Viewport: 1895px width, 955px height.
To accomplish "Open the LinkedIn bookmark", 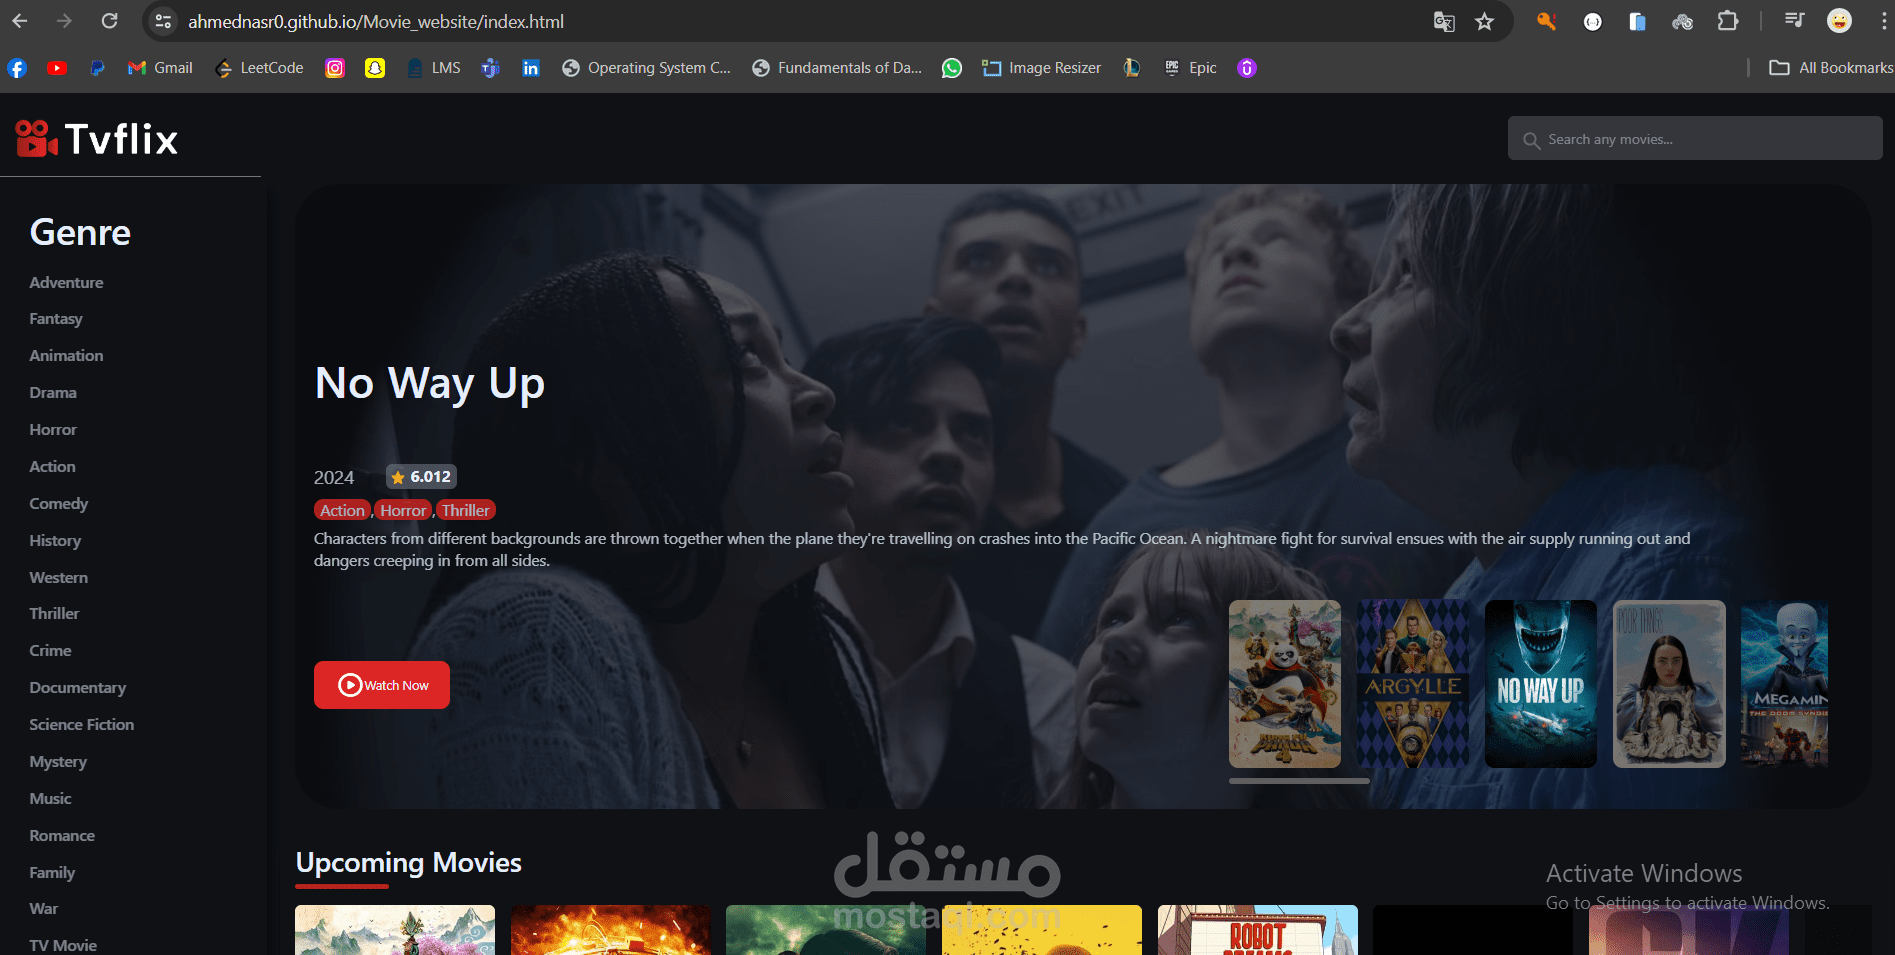I will 531,68.
